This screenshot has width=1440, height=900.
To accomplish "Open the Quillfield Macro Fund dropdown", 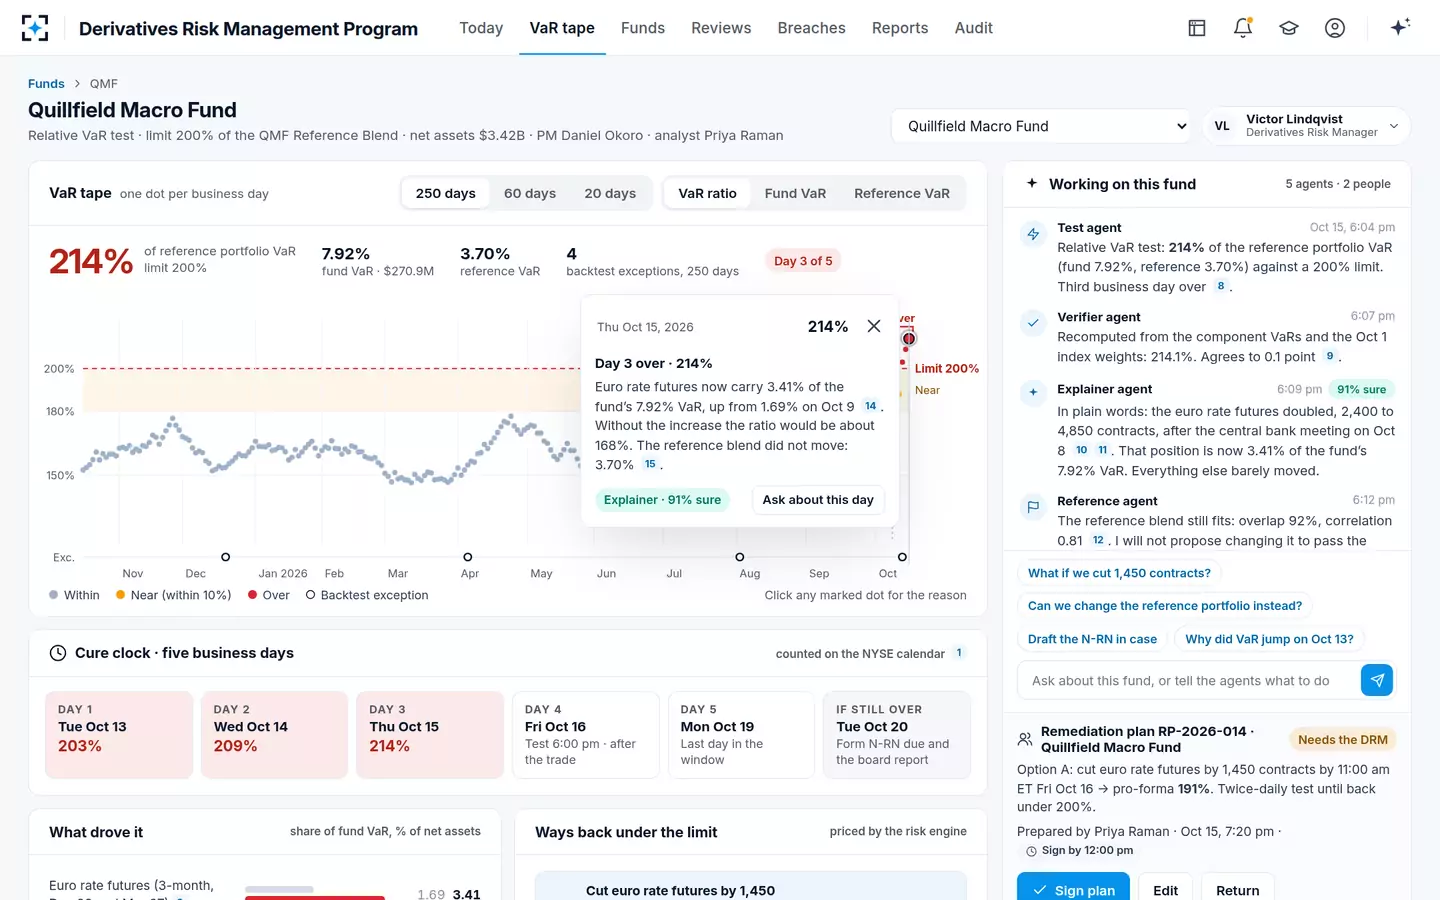I will (1042, 126).
